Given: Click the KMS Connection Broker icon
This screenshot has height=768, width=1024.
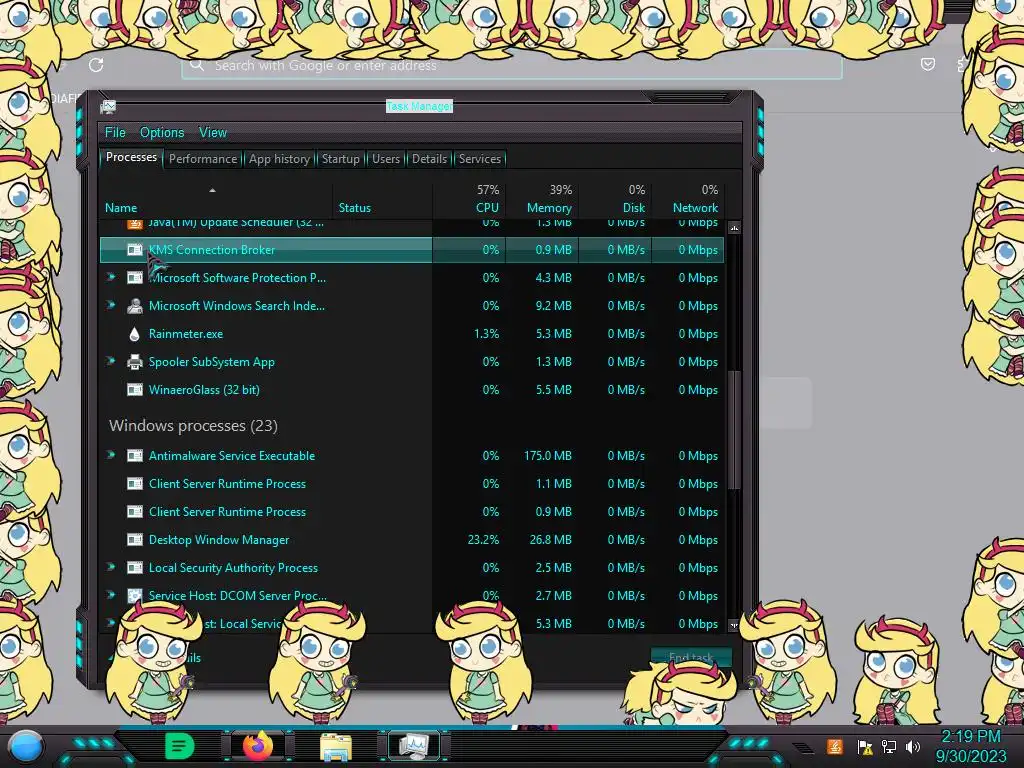Looking at the screenshot, I should coord(135,249).
